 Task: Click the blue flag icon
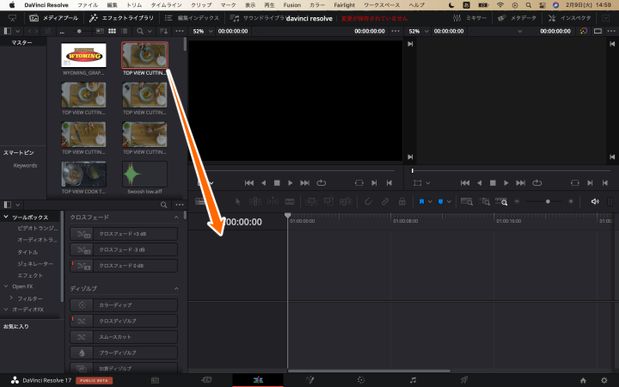pos(422,202)
